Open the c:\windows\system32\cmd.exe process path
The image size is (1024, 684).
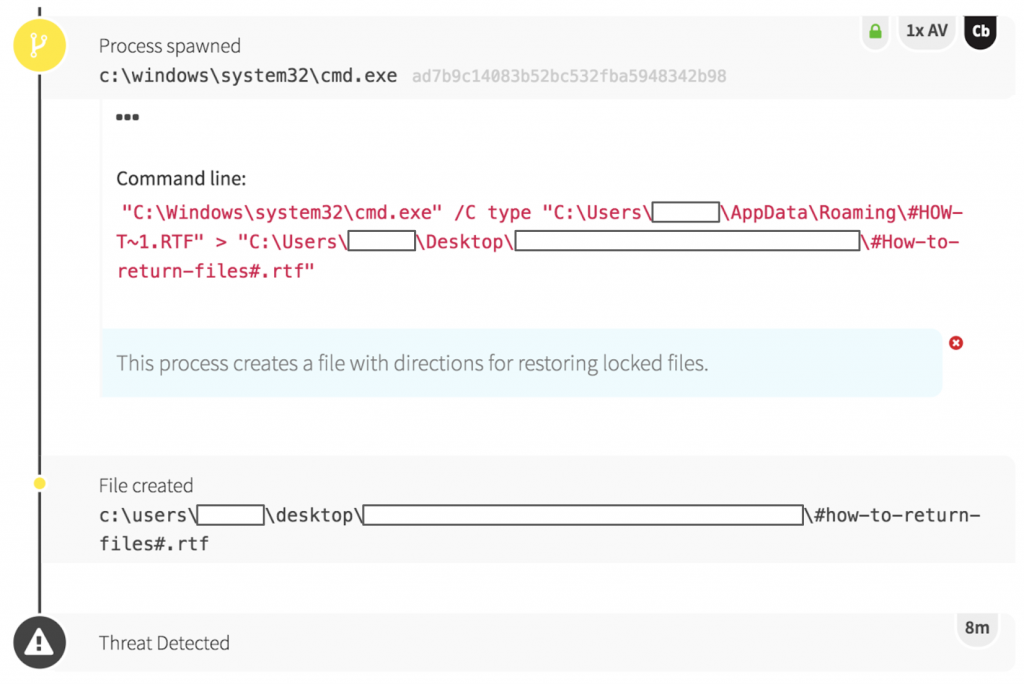(248, 76)
